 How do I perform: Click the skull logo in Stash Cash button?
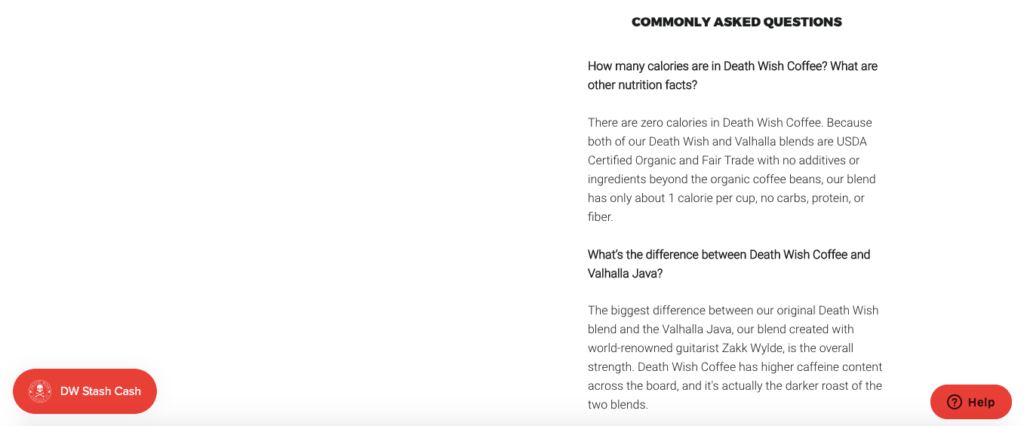(40, 391)
